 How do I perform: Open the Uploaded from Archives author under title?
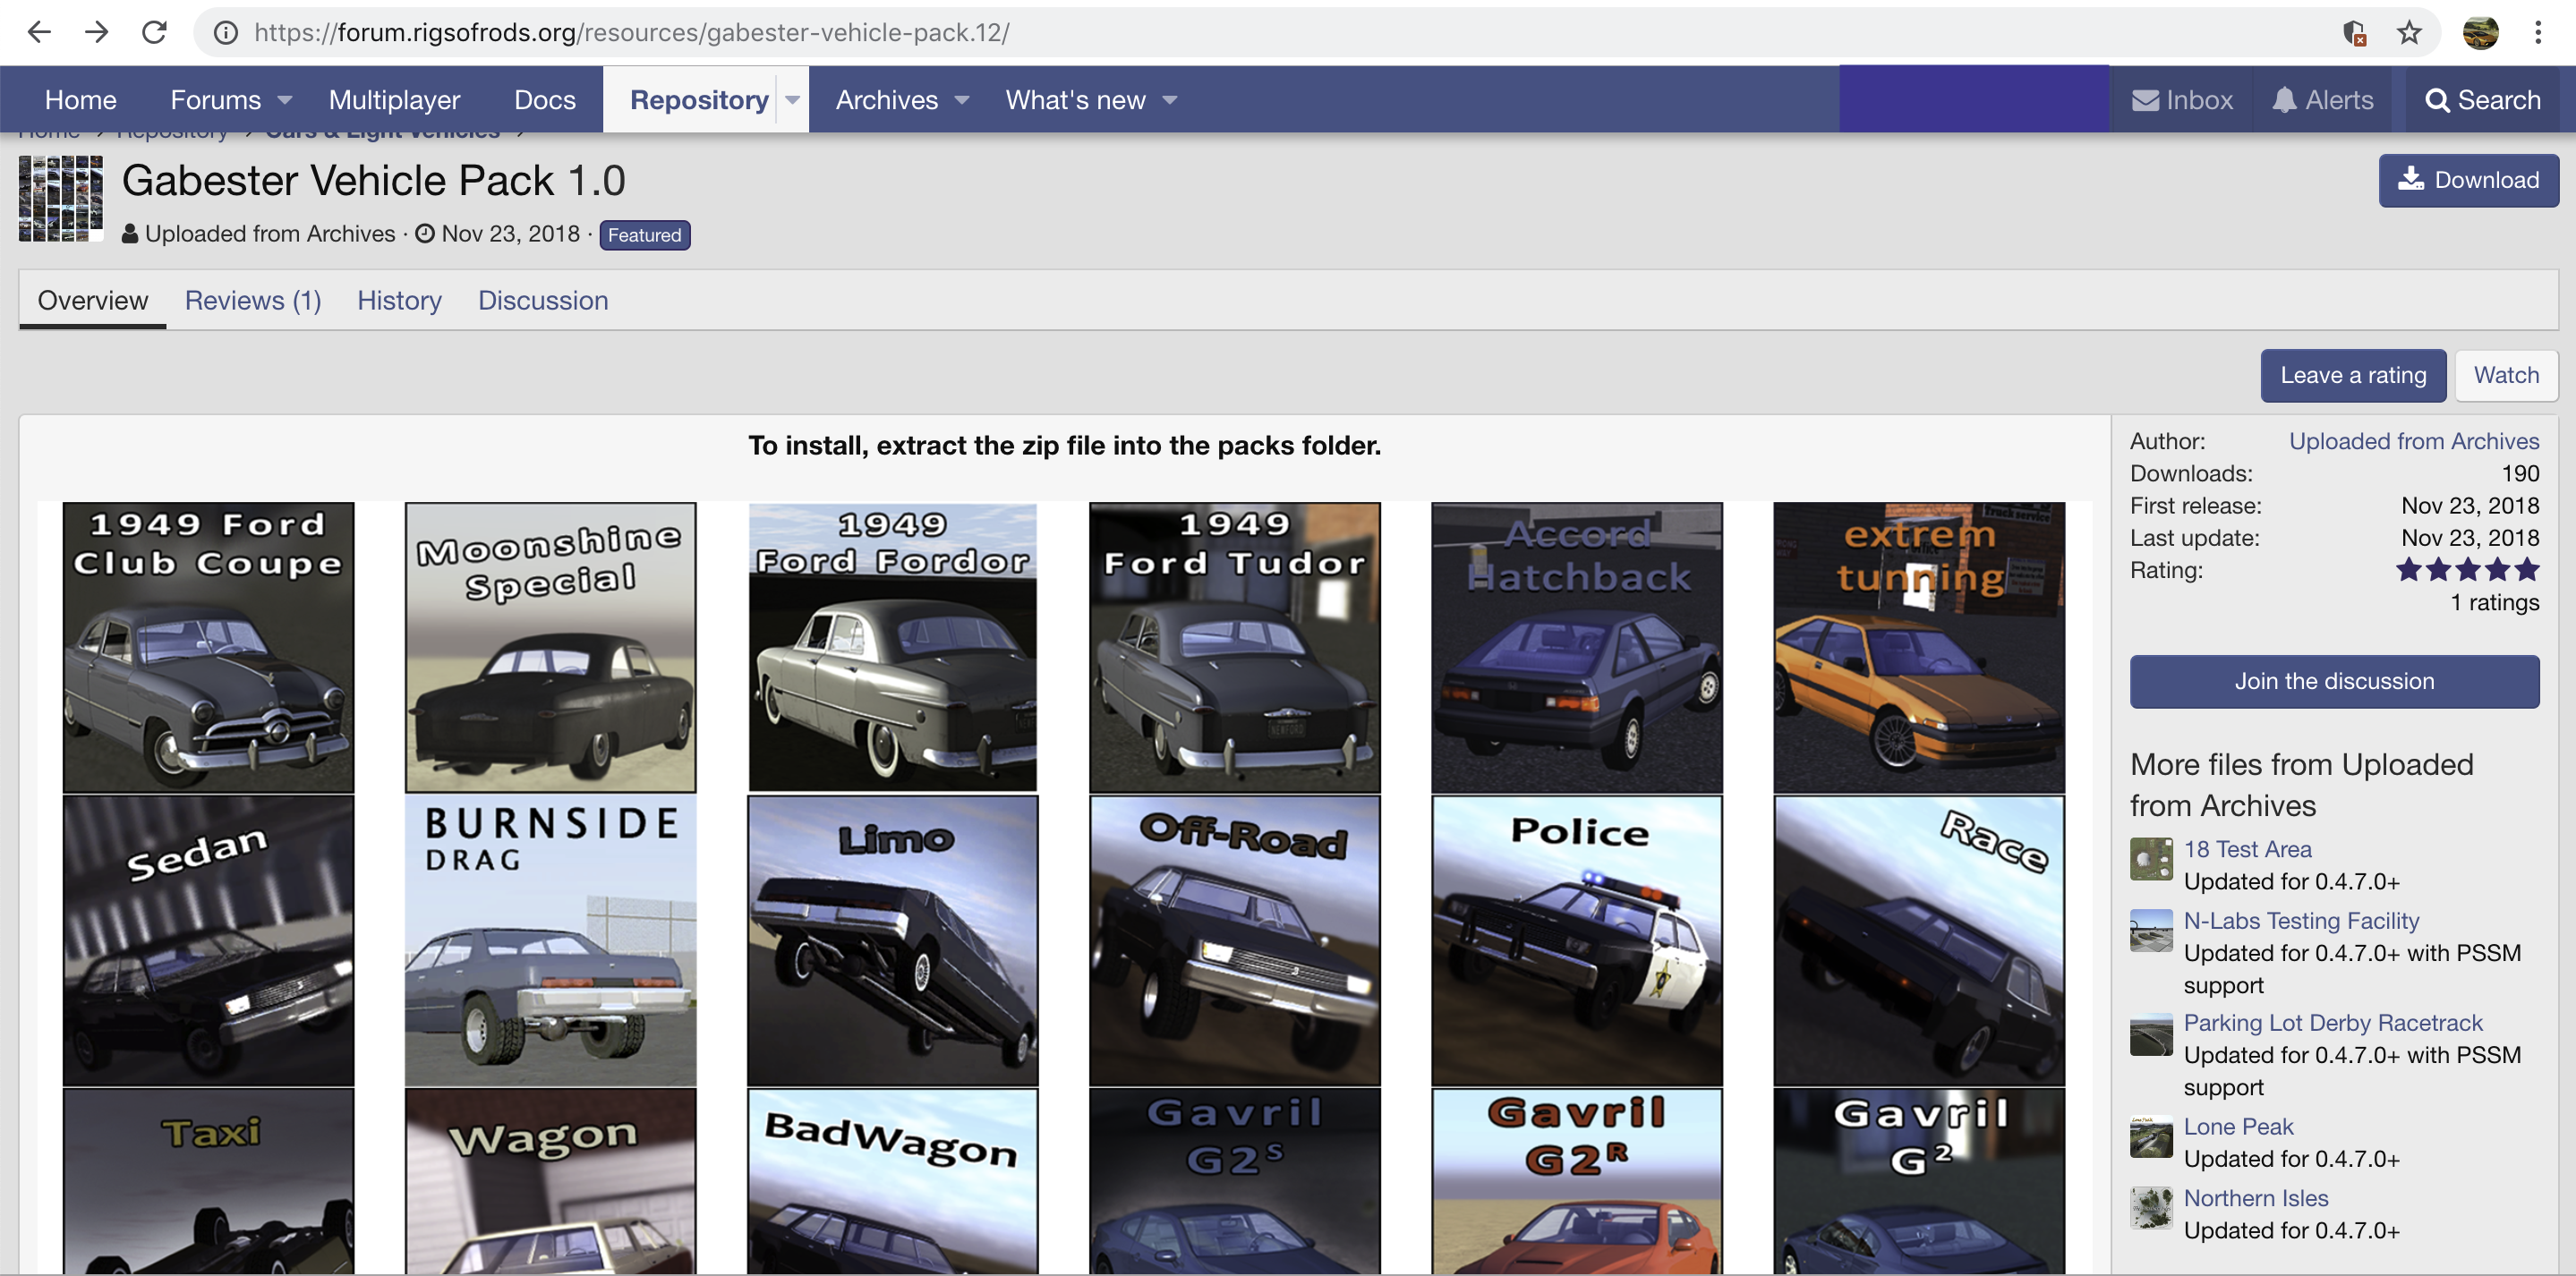[270, 234]
